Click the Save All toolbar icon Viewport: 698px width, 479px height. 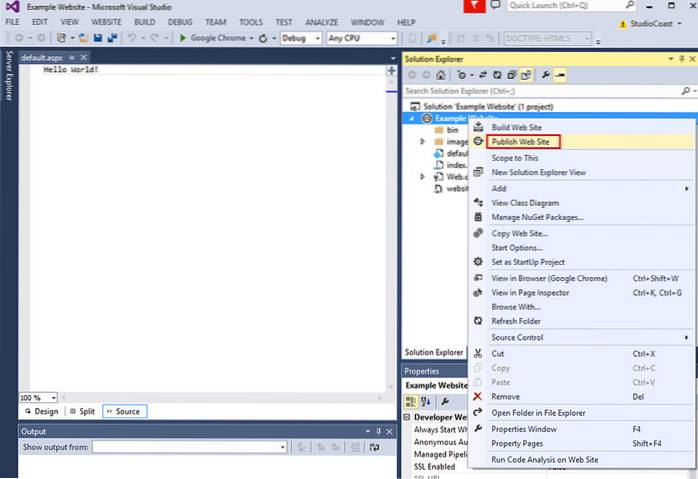(x=112, y=38)
